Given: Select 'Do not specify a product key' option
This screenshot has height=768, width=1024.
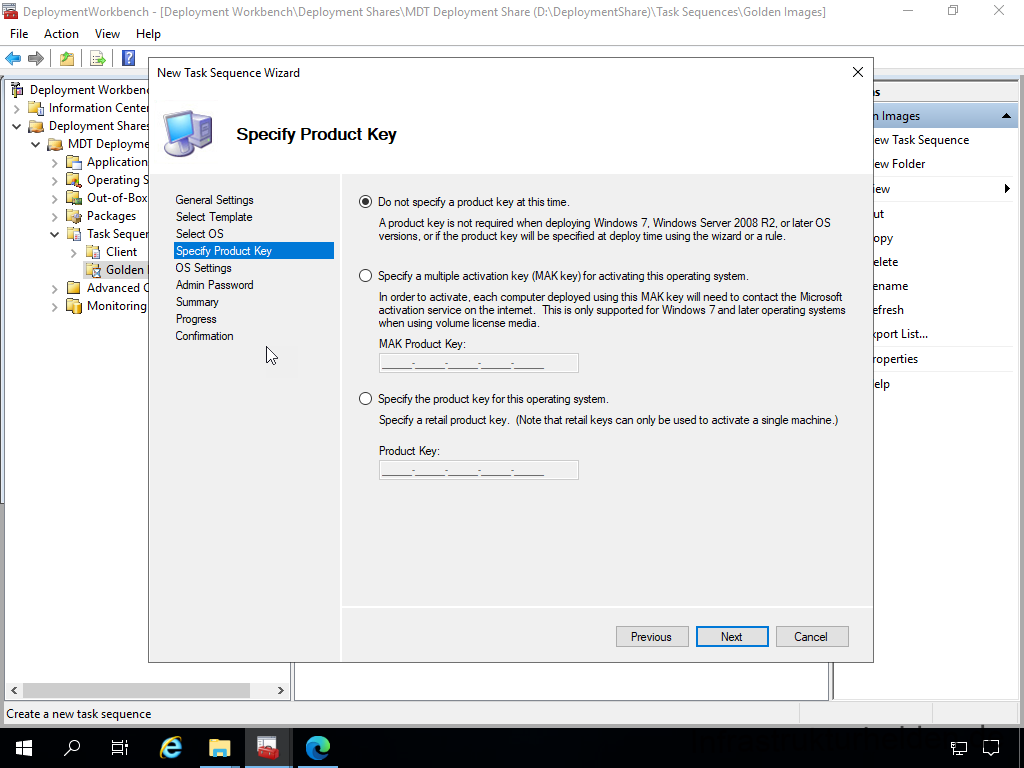Looking at the screenshot, I should 365,202.
